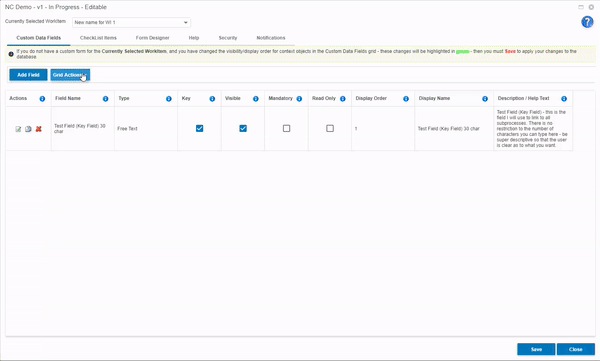The image size is (600, 361).
Task: Click the Close button
Action: click(576, 349)
